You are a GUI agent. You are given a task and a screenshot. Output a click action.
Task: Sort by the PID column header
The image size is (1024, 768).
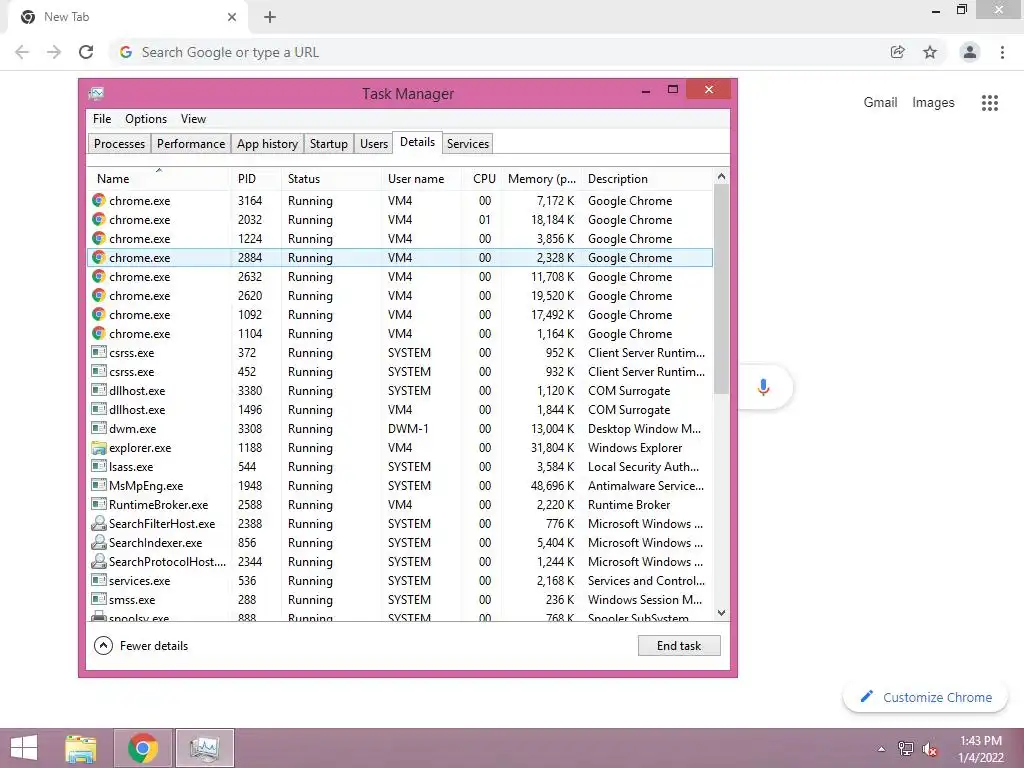point(255,178)
